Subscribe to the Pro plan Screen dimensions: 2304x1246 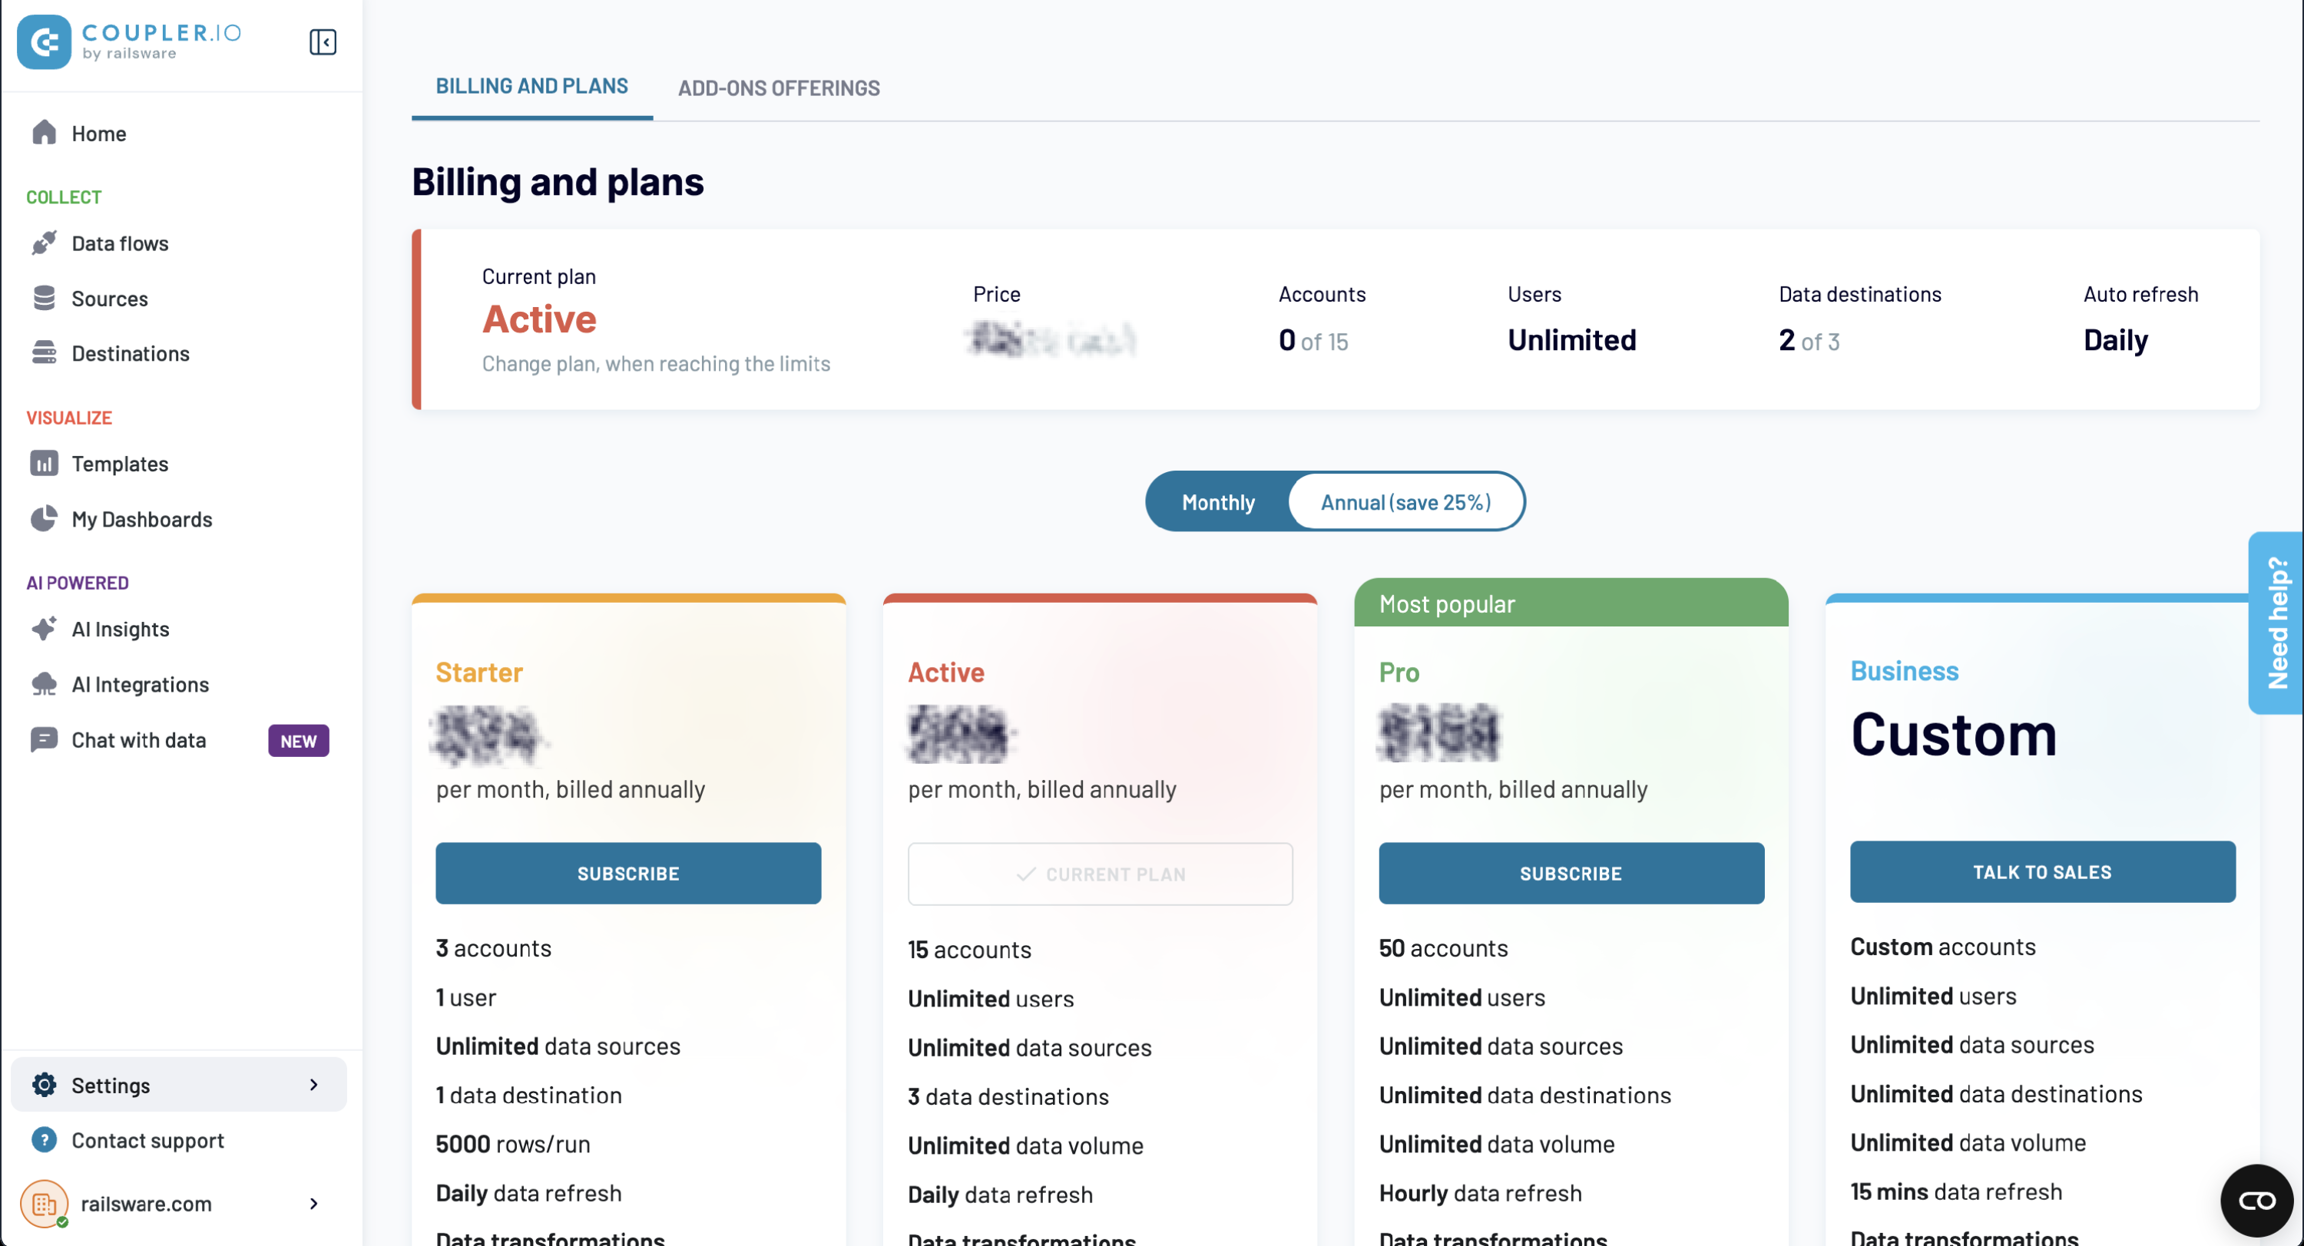coord(1570,873)
